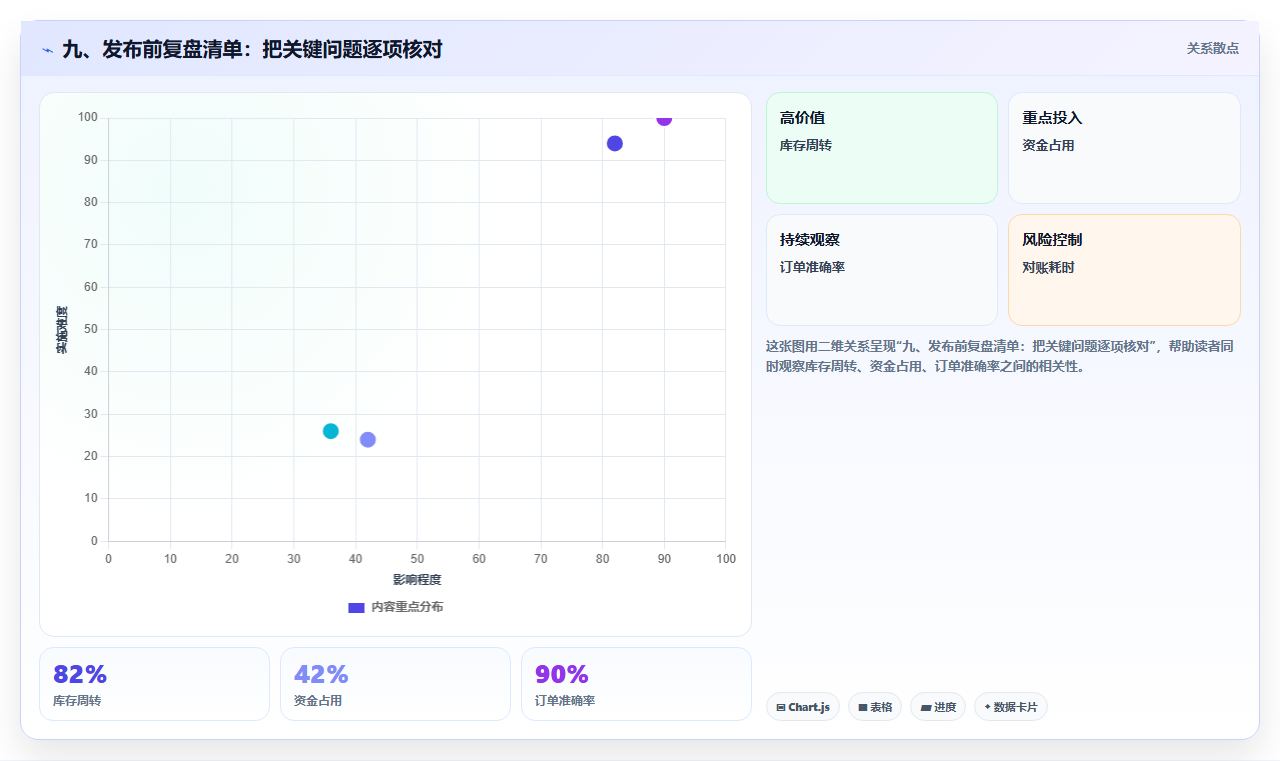Click the lightning icon beside the title

(x=47, y=50)
